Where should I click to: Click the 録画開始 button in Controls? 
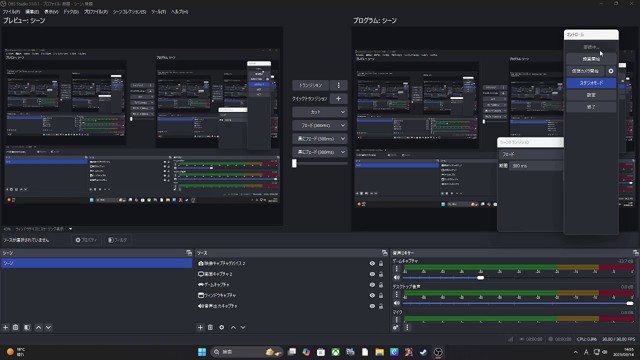591,59
